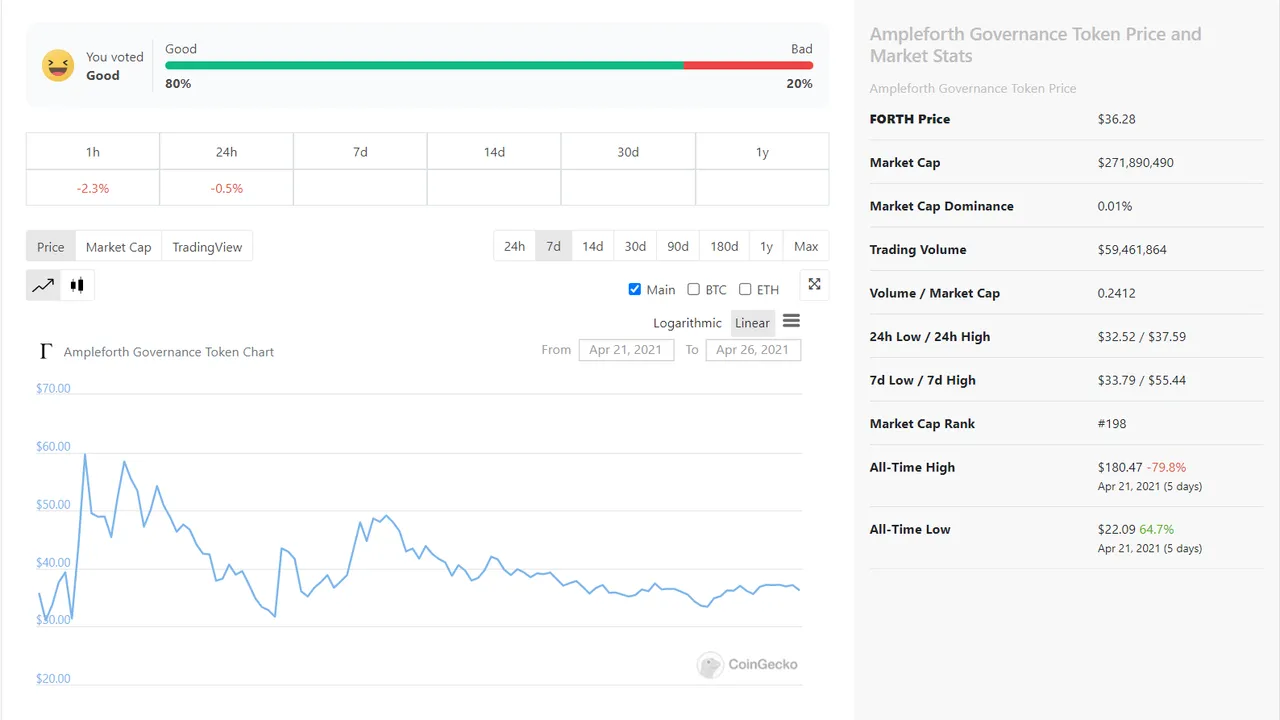Click the From date field Apr 21, 2021
Image resolution: width=1280 pixels, height=720 pixels.
pyautogui.click(x=626, y=350)
